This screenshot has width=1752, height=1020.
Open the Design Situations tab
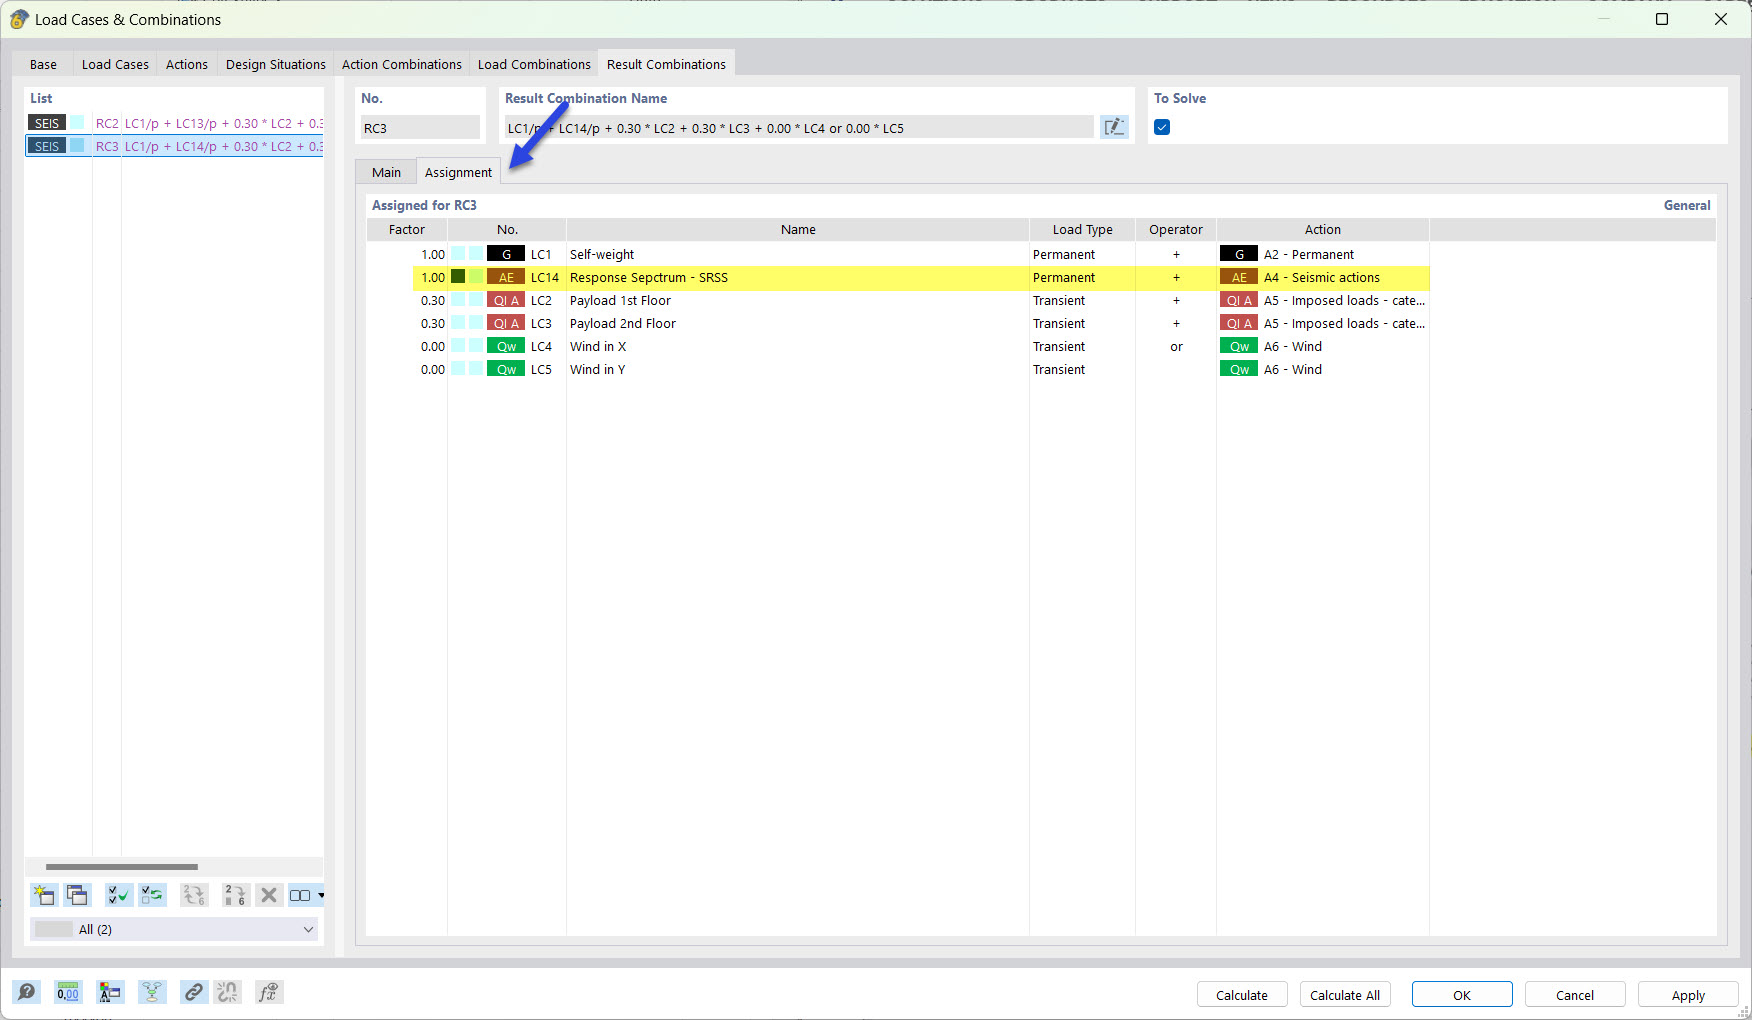point(276,64)
